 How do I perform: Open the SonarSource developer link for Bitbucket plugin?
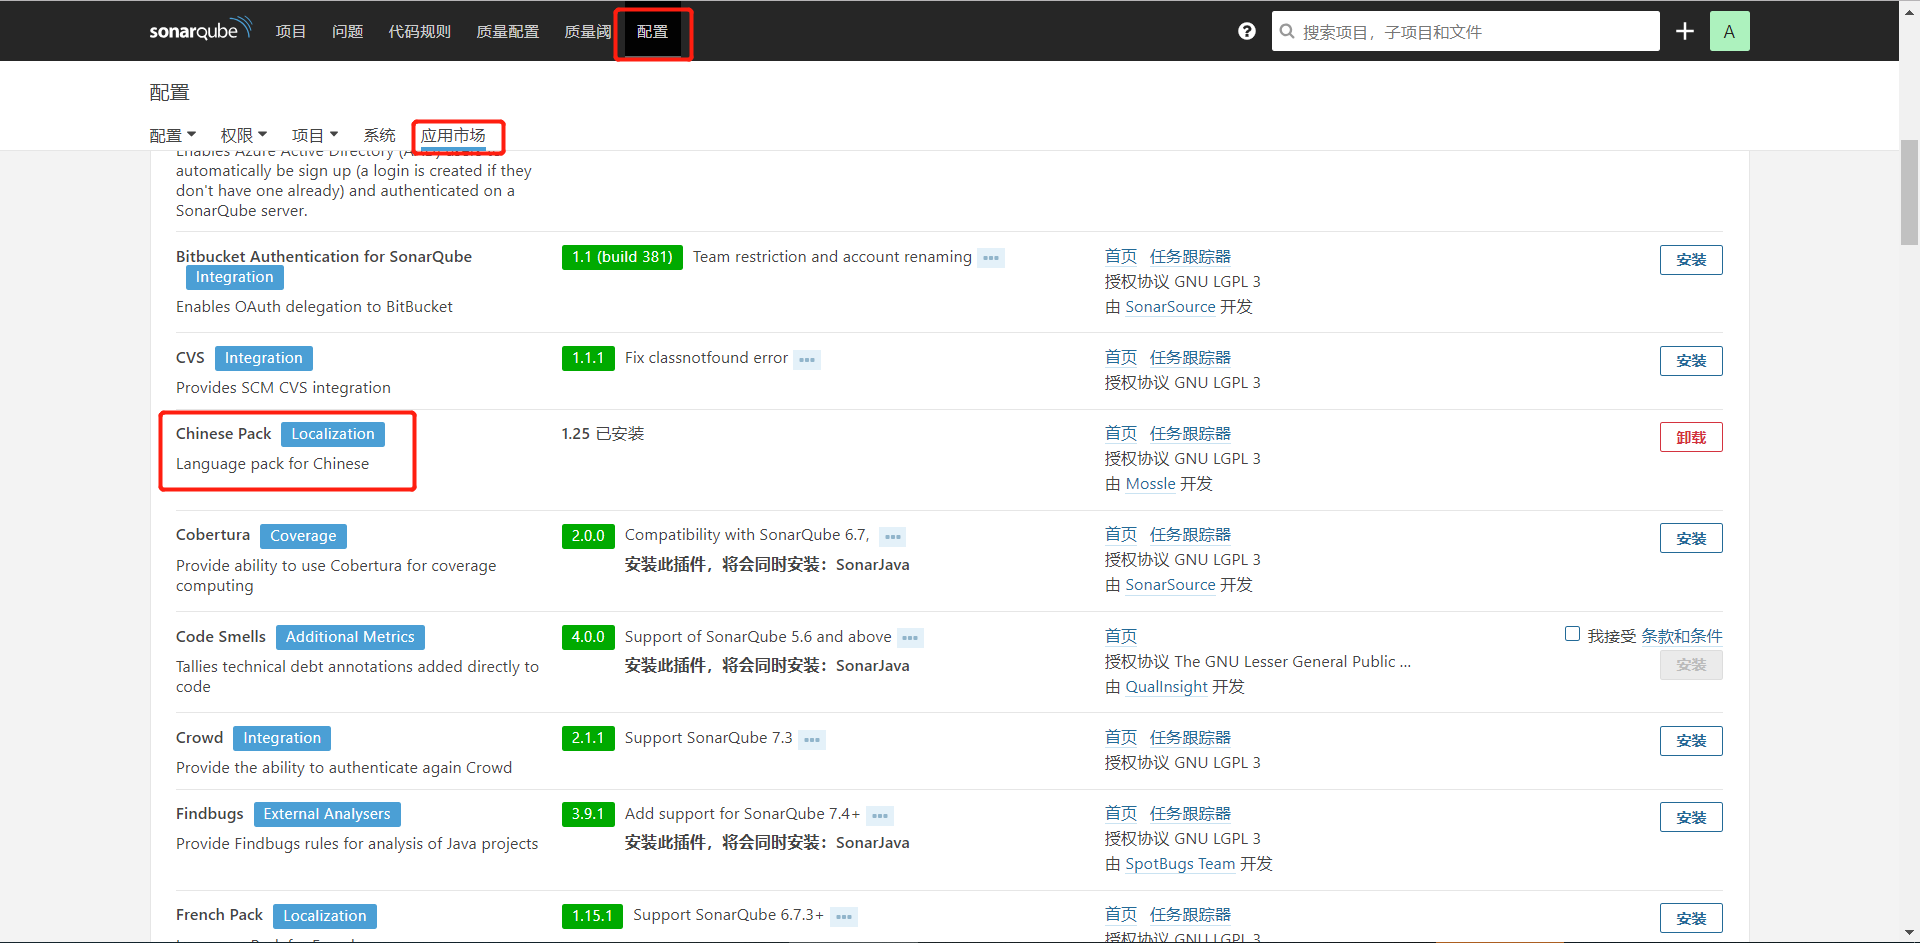(1170, 307)
